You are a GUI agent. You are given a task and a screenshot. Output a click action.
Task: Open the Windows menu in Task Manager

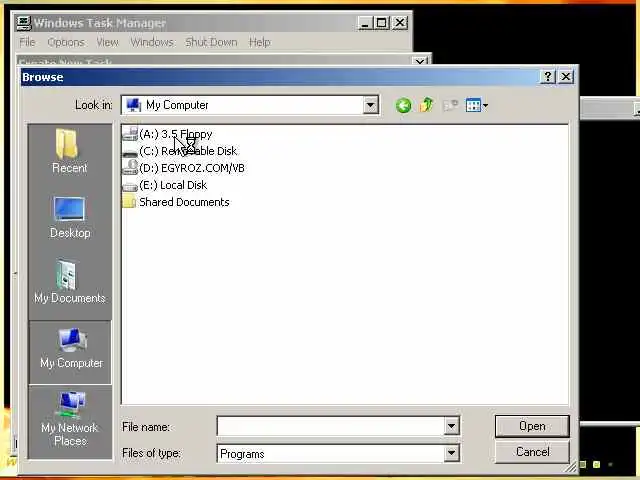(x=152, y=42)
